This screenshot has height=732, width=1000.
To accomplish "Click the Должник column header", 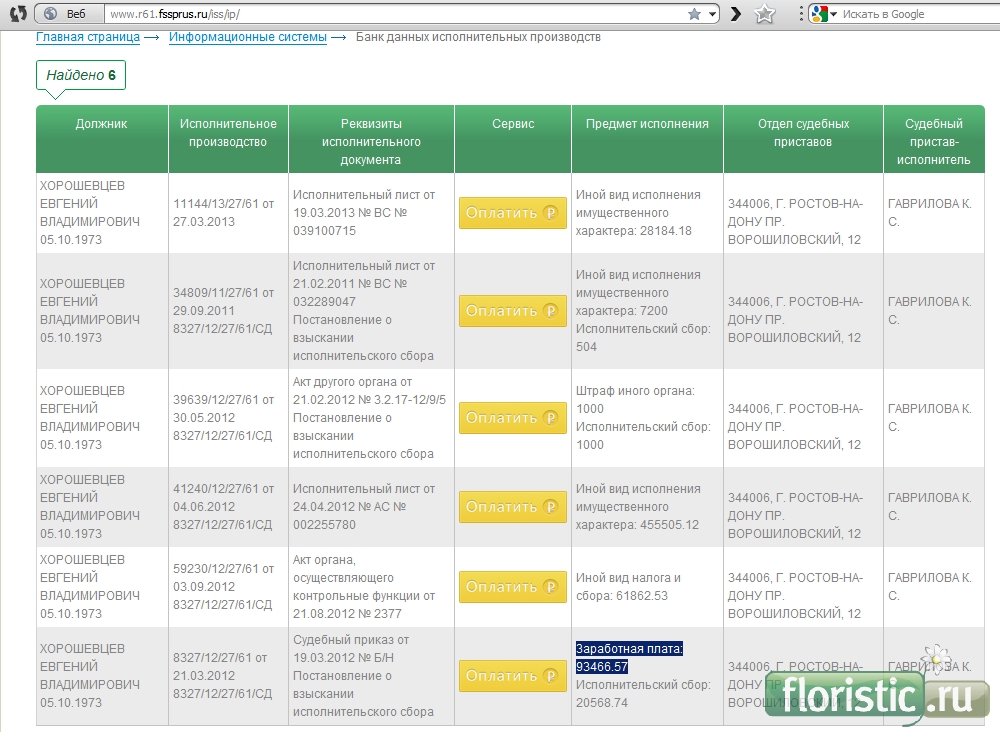I will click(x=101, y=124).
